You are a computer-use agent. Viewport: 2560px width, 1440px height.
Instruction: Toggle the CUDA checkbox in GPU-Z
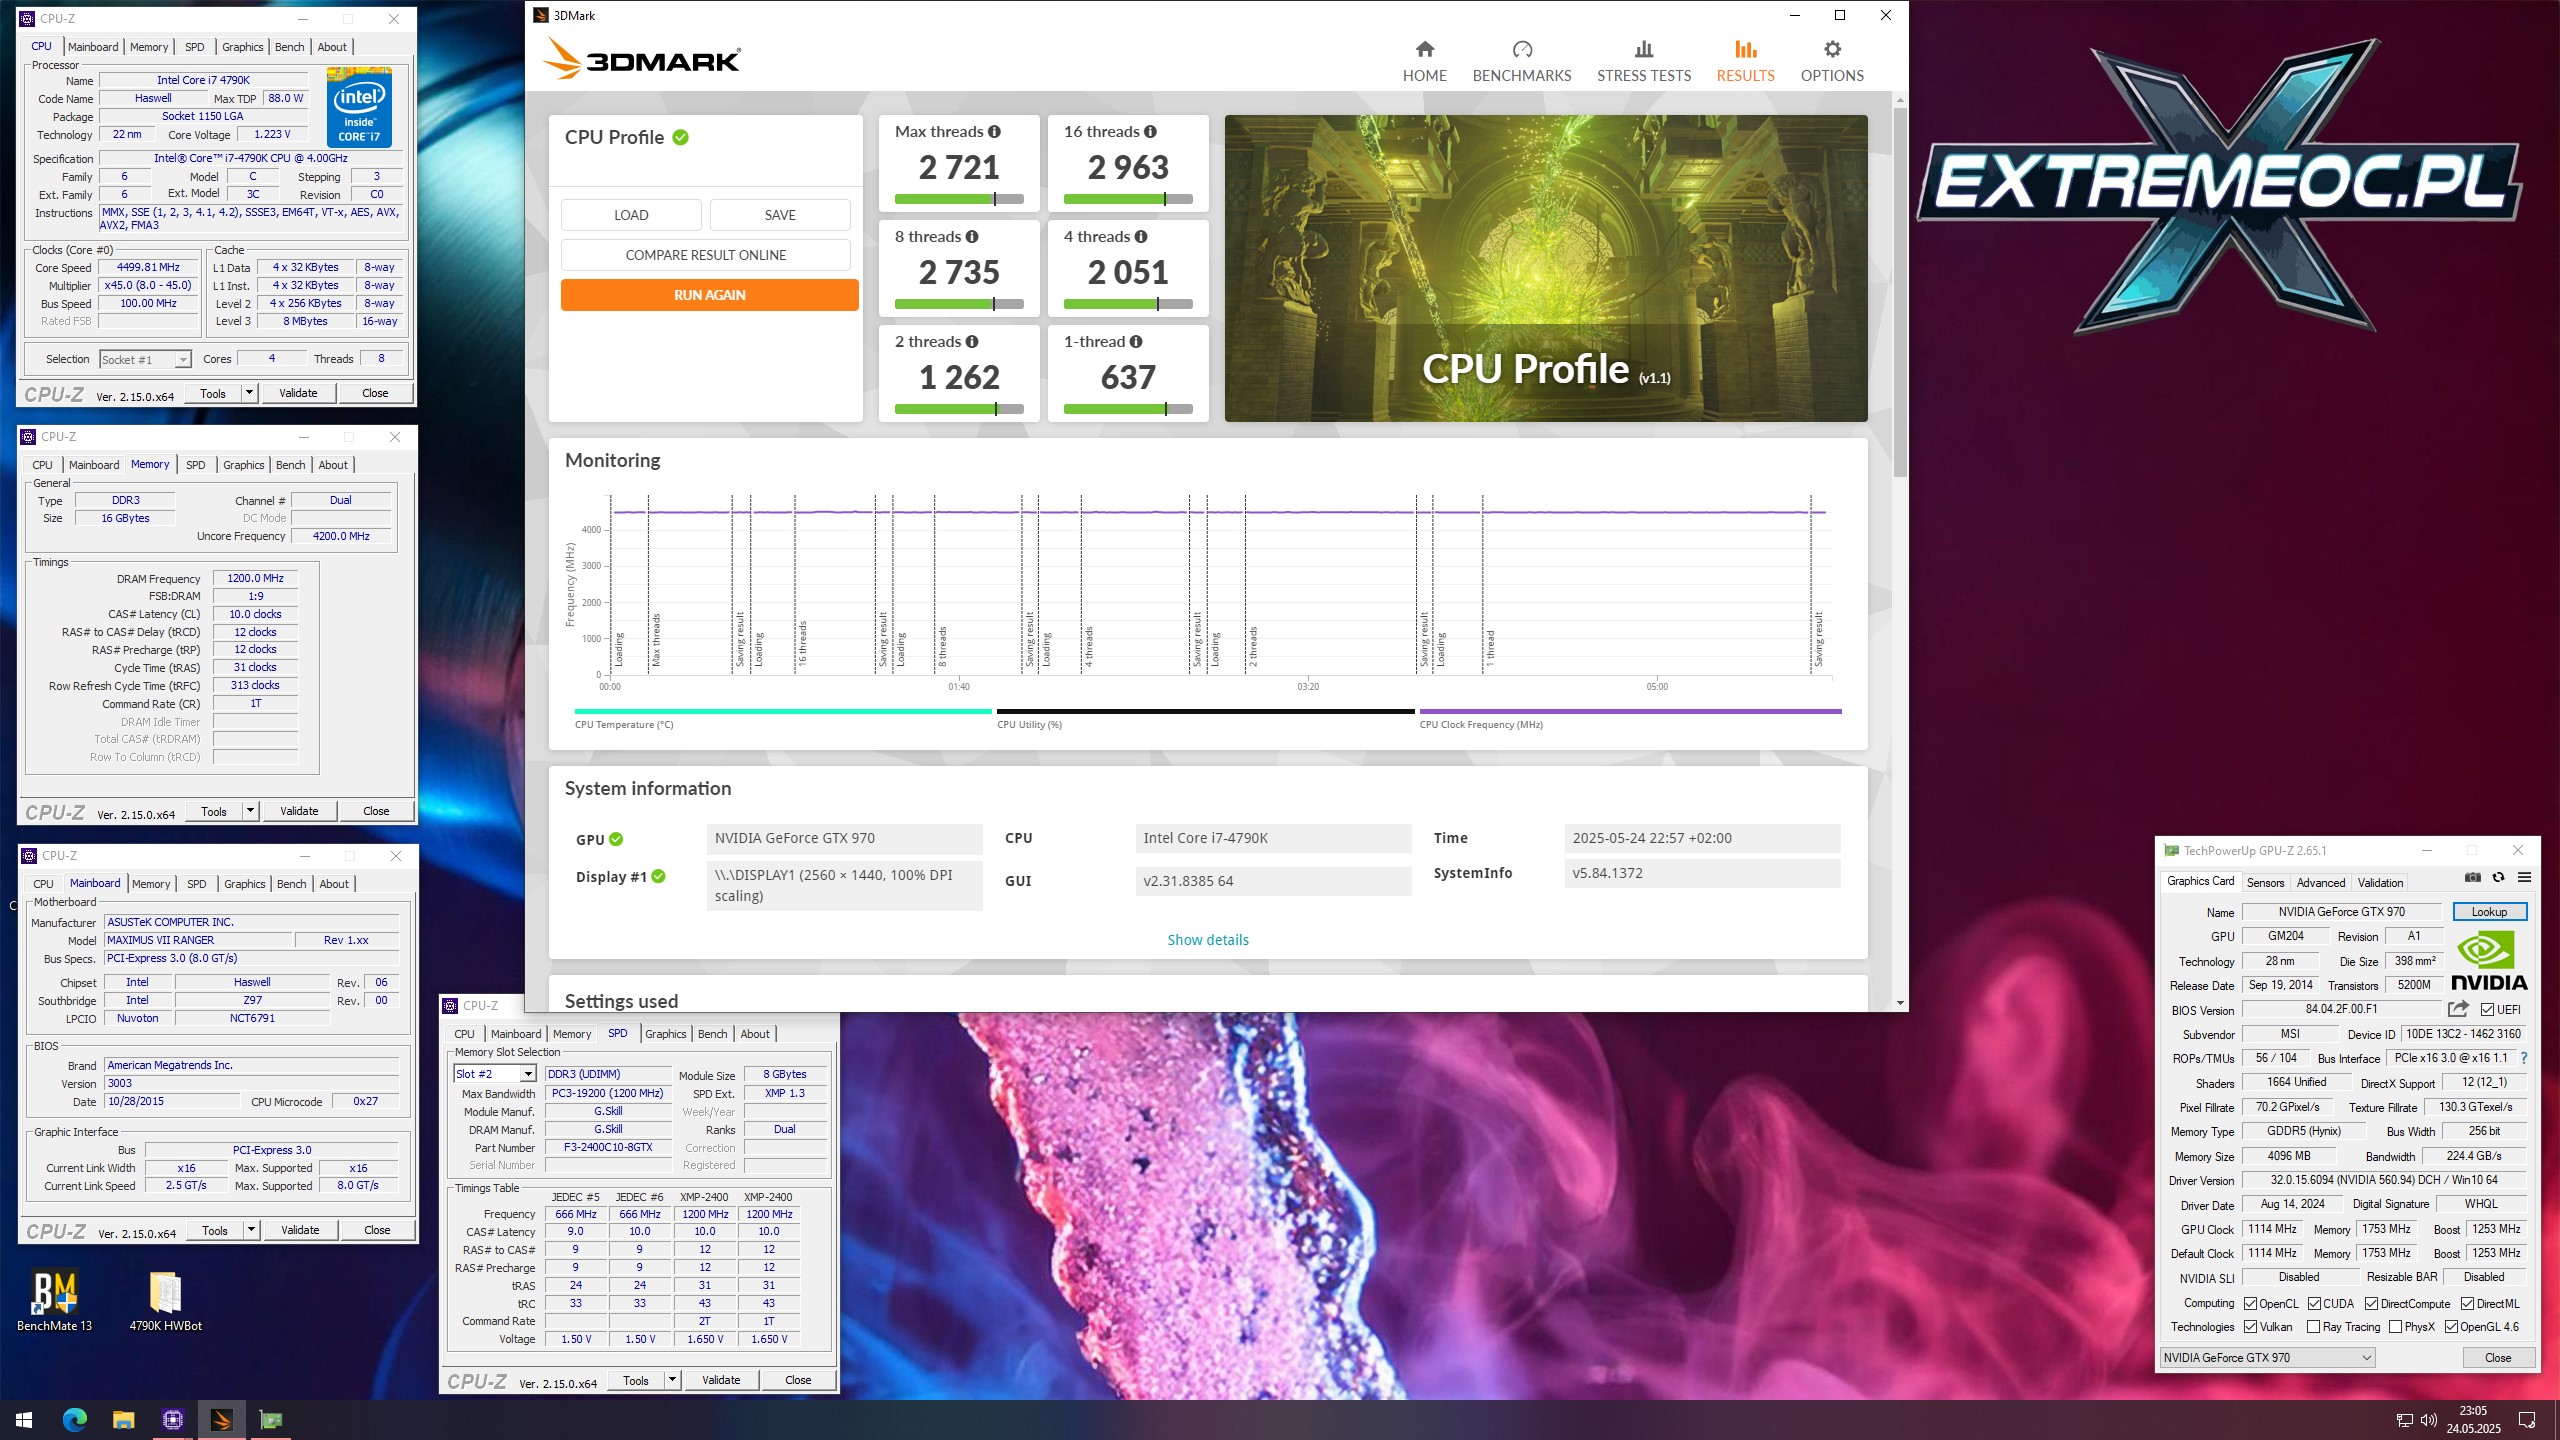[2314, 1304]
